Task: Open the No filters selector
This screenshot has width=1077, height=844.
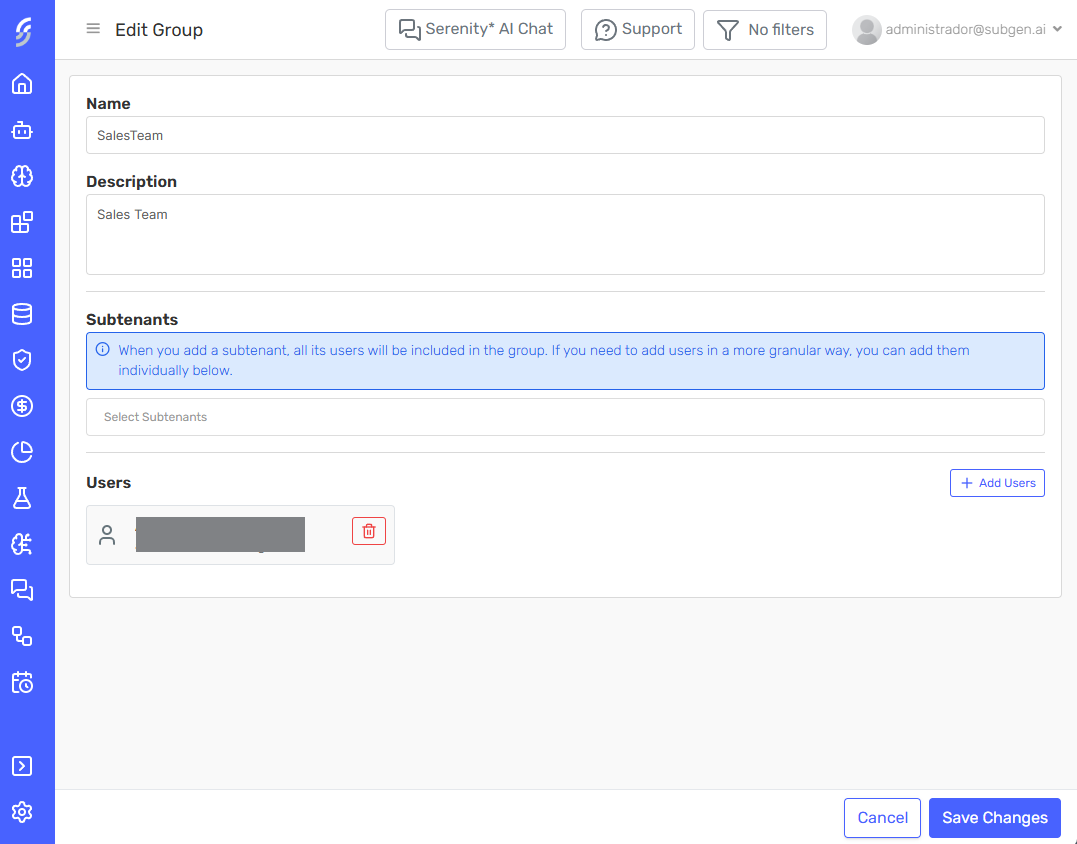Action: click(765, 29)
